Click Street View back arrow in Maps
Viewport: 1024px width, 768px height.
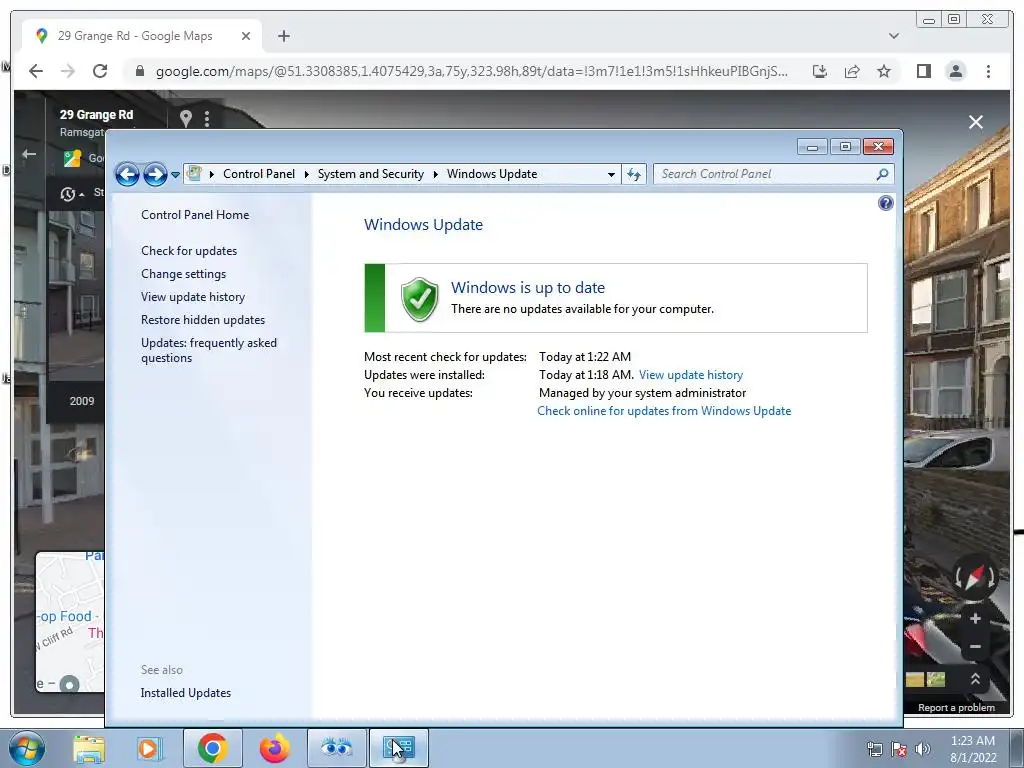pos(29,154)
